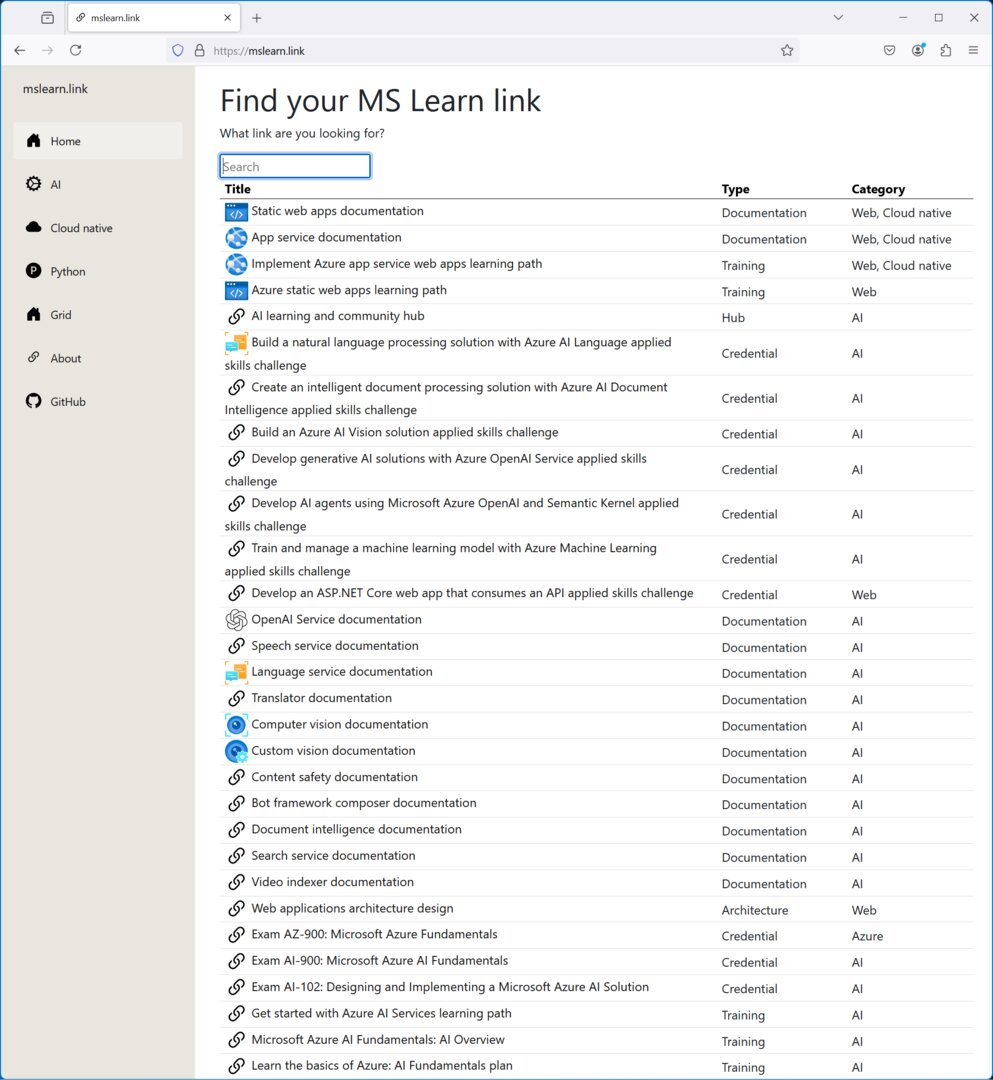The image size is (993, 1080).
Task: Open a new tab with the plus button
Action: pos(257,18)
